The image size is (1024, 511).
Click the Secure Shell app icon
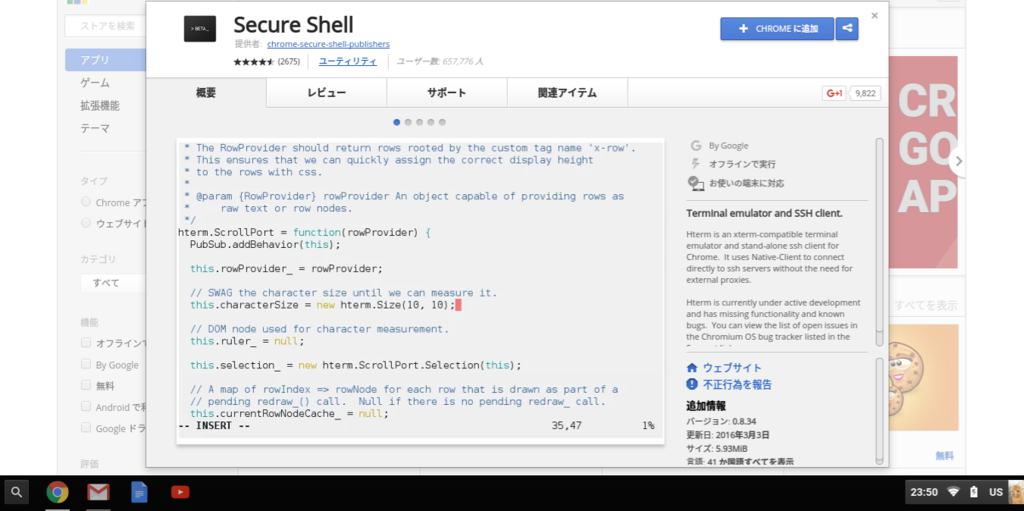click(x=200, y=29)
